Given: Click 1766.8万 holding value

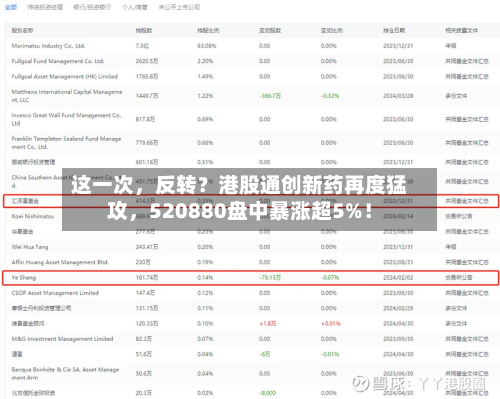Looking at the screenshot, I should pyautogui.click(x=147, y=76).
